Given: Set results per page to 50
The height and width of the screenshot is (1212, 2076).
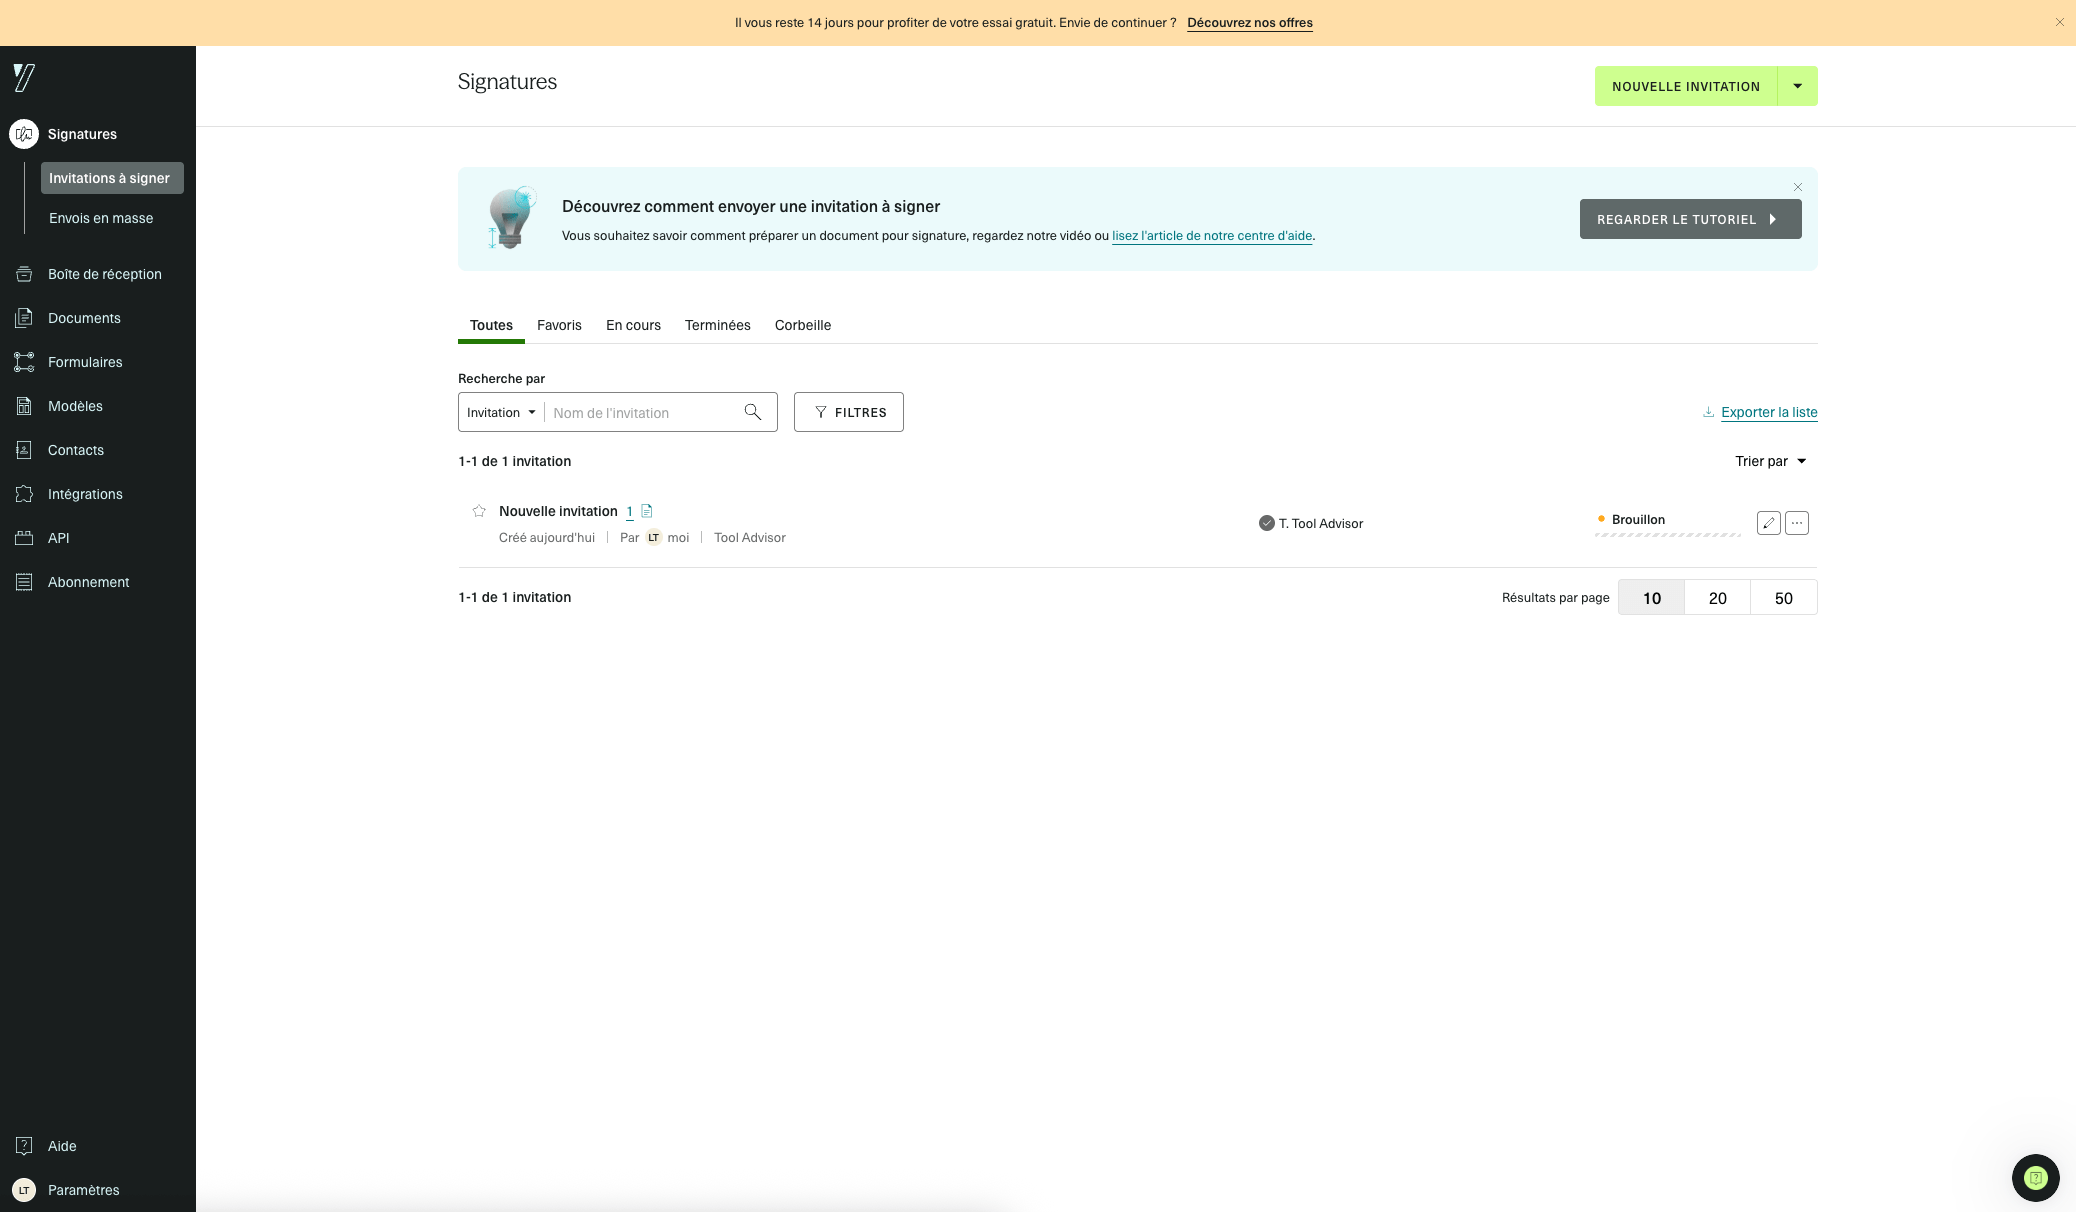Looking at the screenshot, I should [1783, 598].
